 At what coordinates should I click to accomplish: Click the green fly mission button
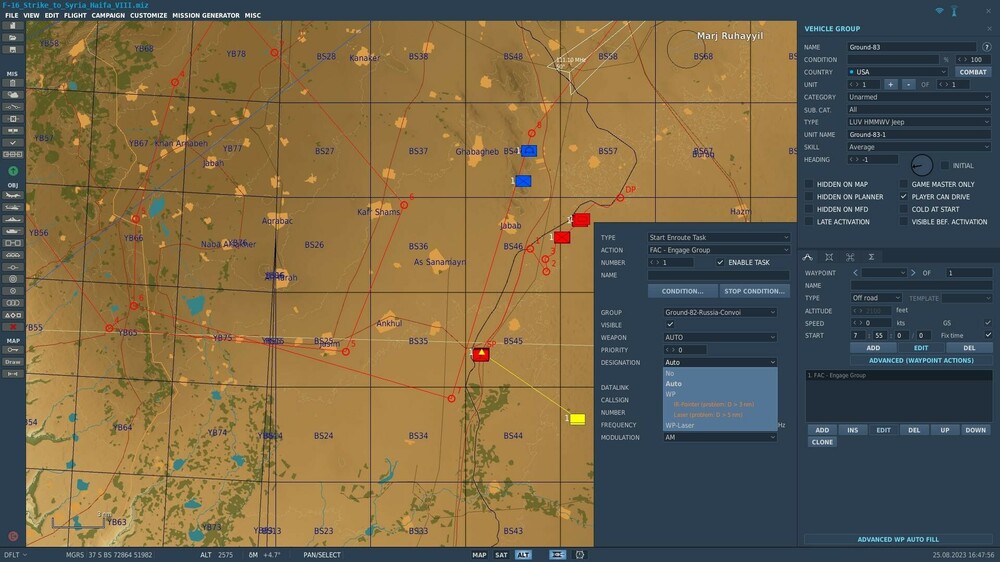pyautogui.click(x=13, y=171)
